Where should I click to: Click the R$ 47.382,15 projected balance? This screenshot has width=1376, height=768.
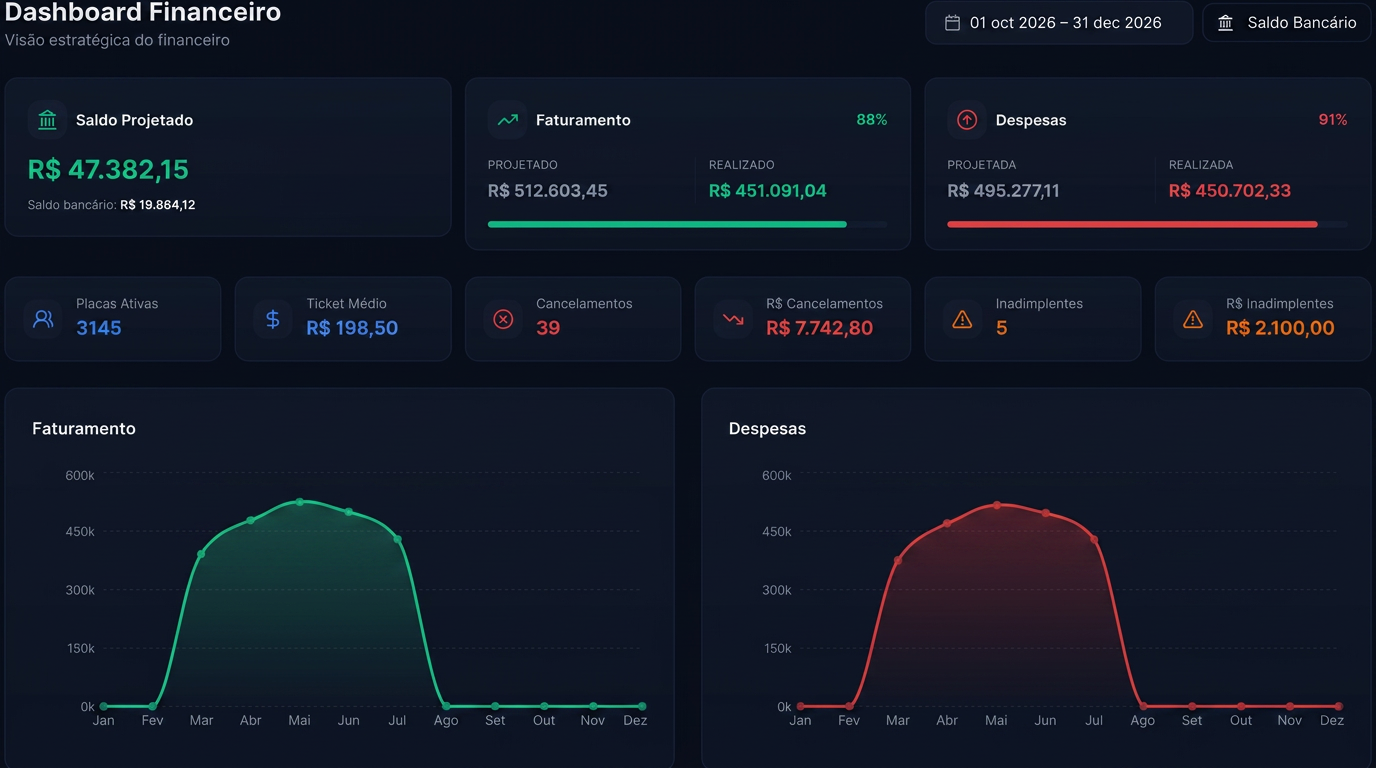[x=108, y=170]
